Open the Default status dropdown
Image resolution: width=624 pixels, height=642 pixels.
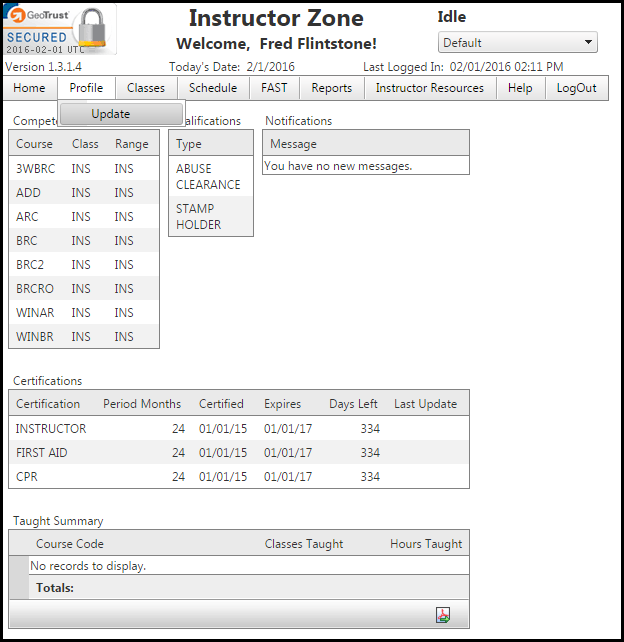(x=517, y=43)
